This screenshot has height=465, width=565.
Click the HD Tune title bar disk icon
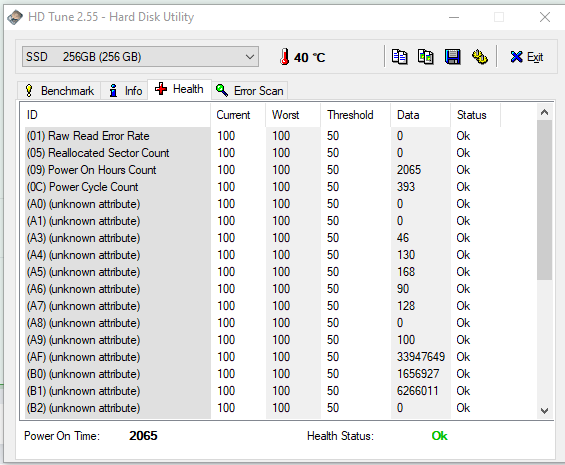[x=15, y=17]
